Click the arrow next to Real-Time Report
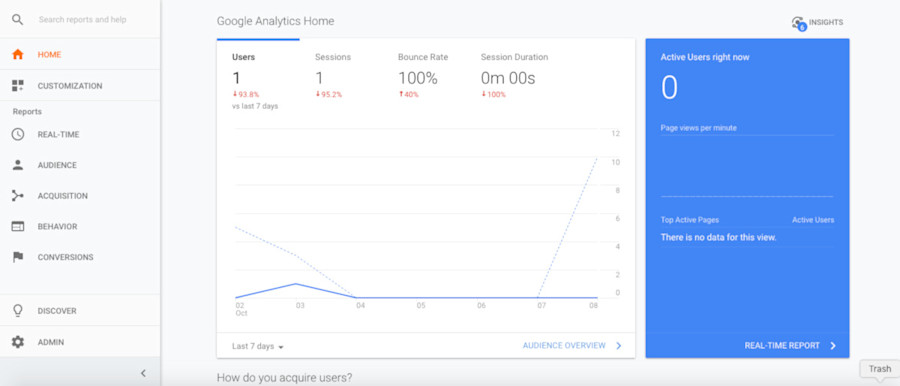Image resolution: width=900 pixels, height=386 pixels. [833, 346]
